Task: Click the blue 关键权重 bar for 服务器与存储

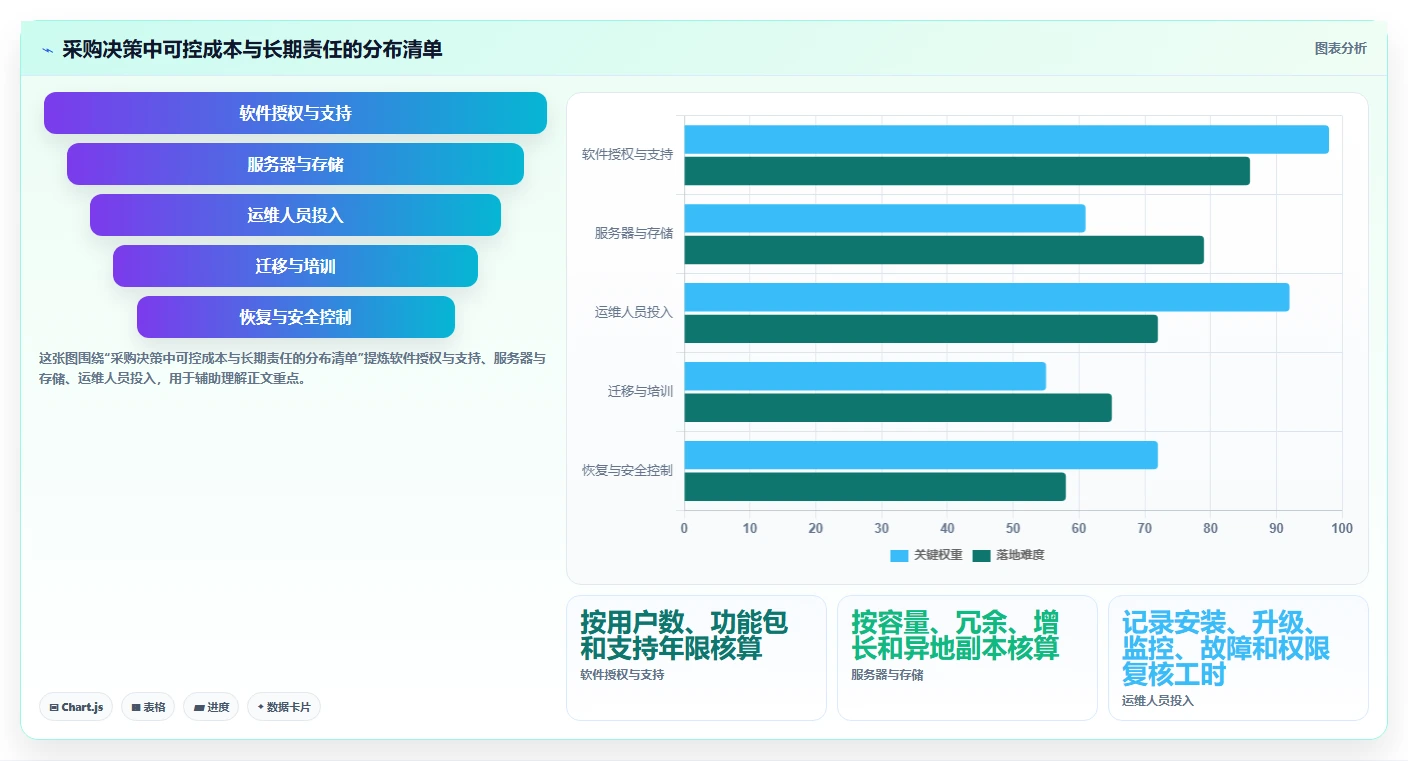Action: [x=885, y=218]
